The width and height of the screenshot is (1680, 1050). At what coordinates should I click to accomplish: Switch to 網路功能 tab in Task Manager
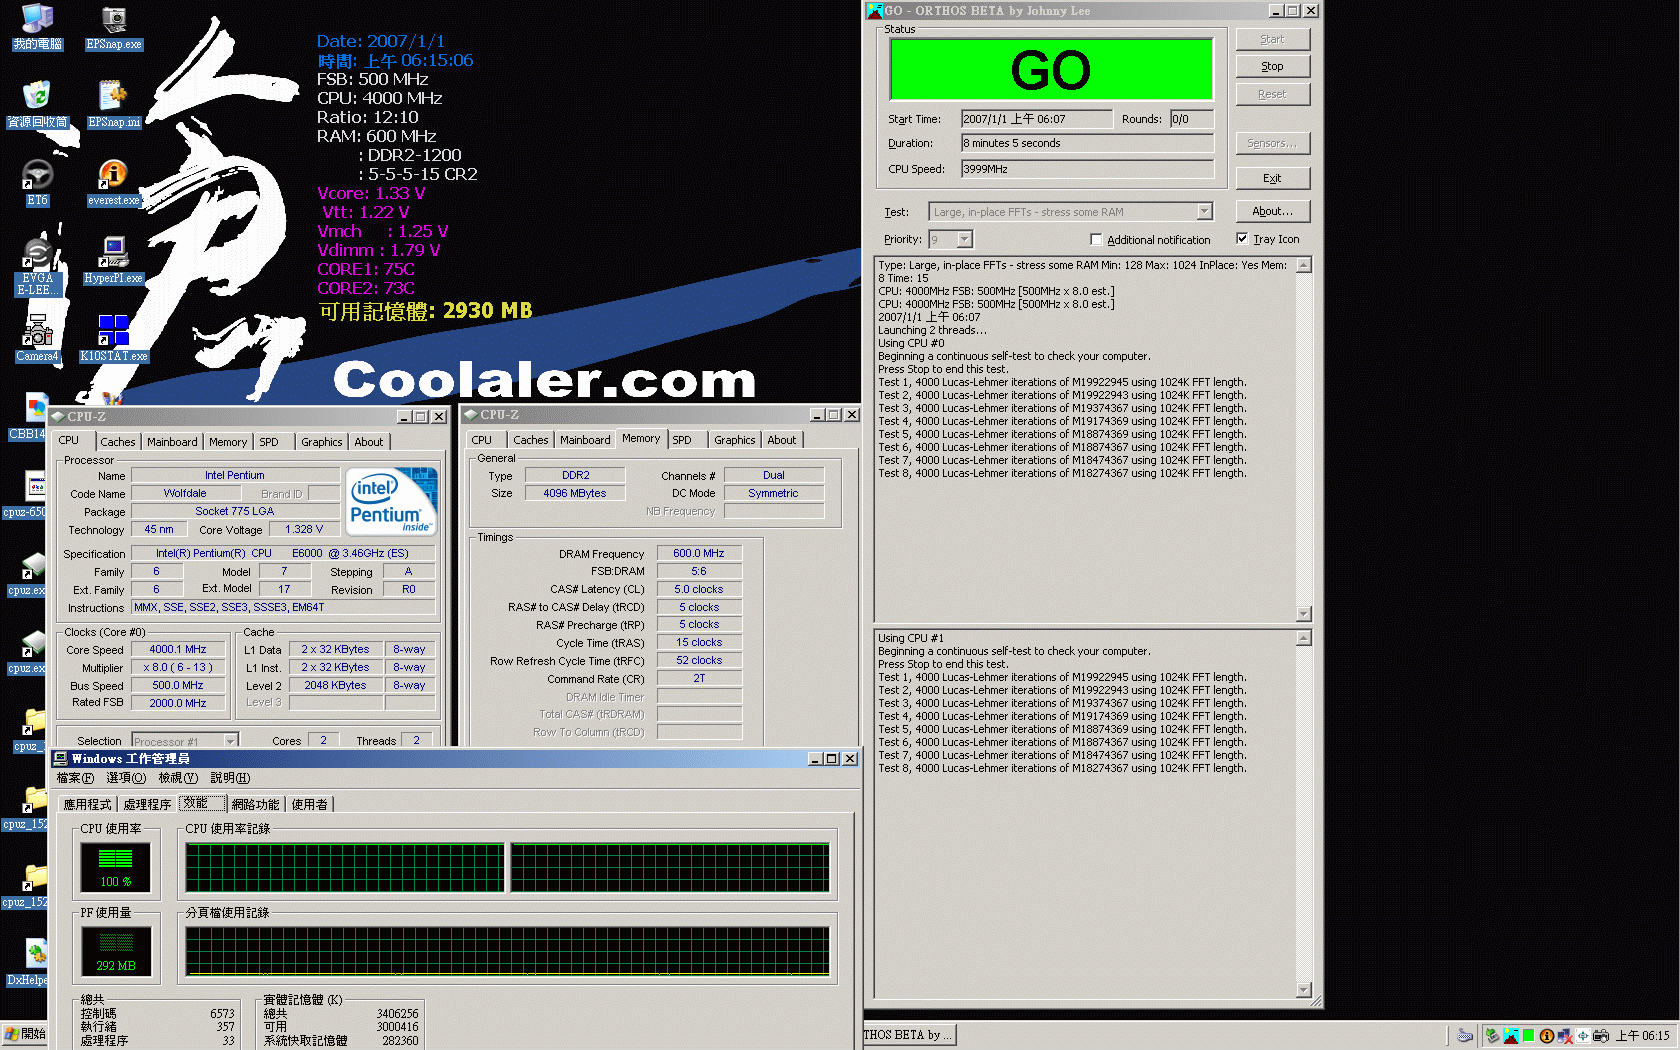(256, 804)
